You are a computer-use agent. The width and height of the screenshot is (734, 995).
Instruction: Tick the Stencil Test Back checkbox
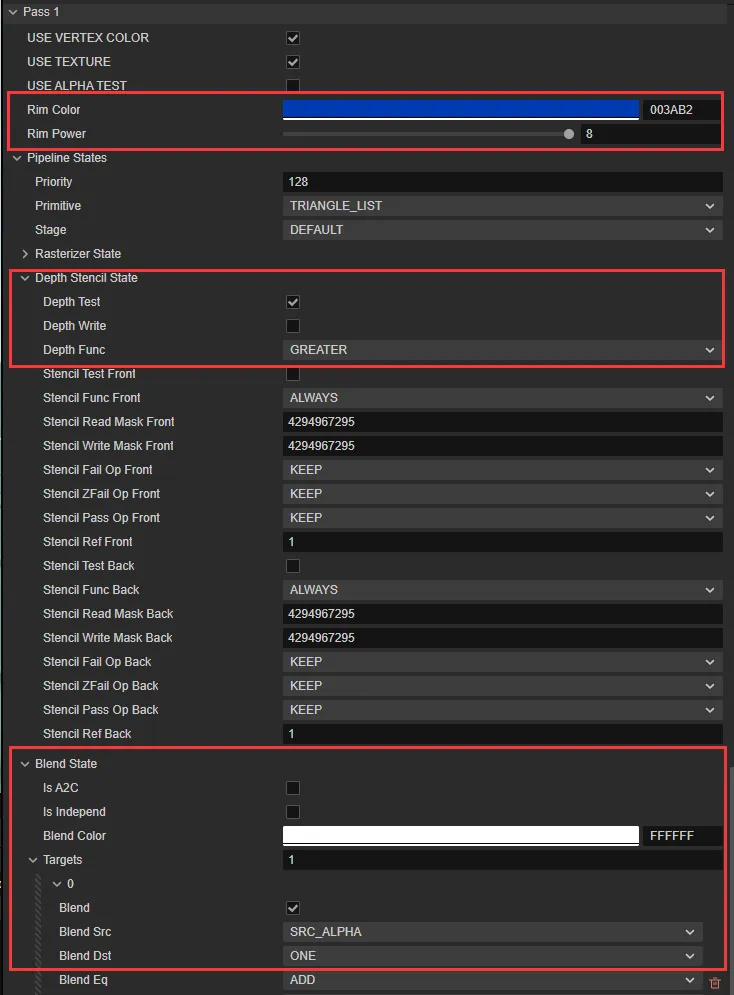pos(292,566)
